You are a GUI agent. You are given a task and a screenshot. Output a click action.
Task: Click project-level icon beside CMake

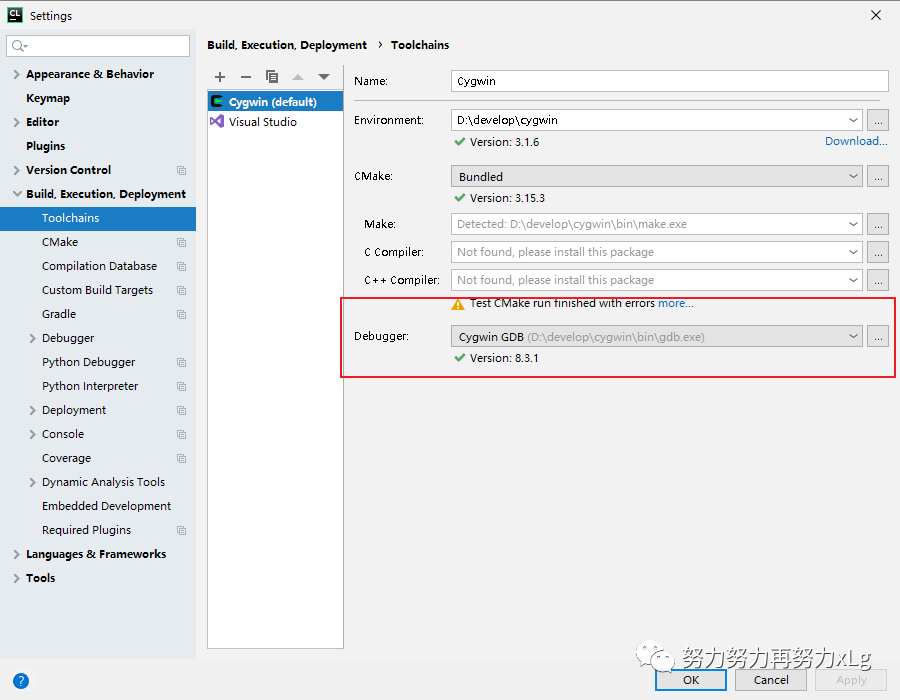coord(181,243)
